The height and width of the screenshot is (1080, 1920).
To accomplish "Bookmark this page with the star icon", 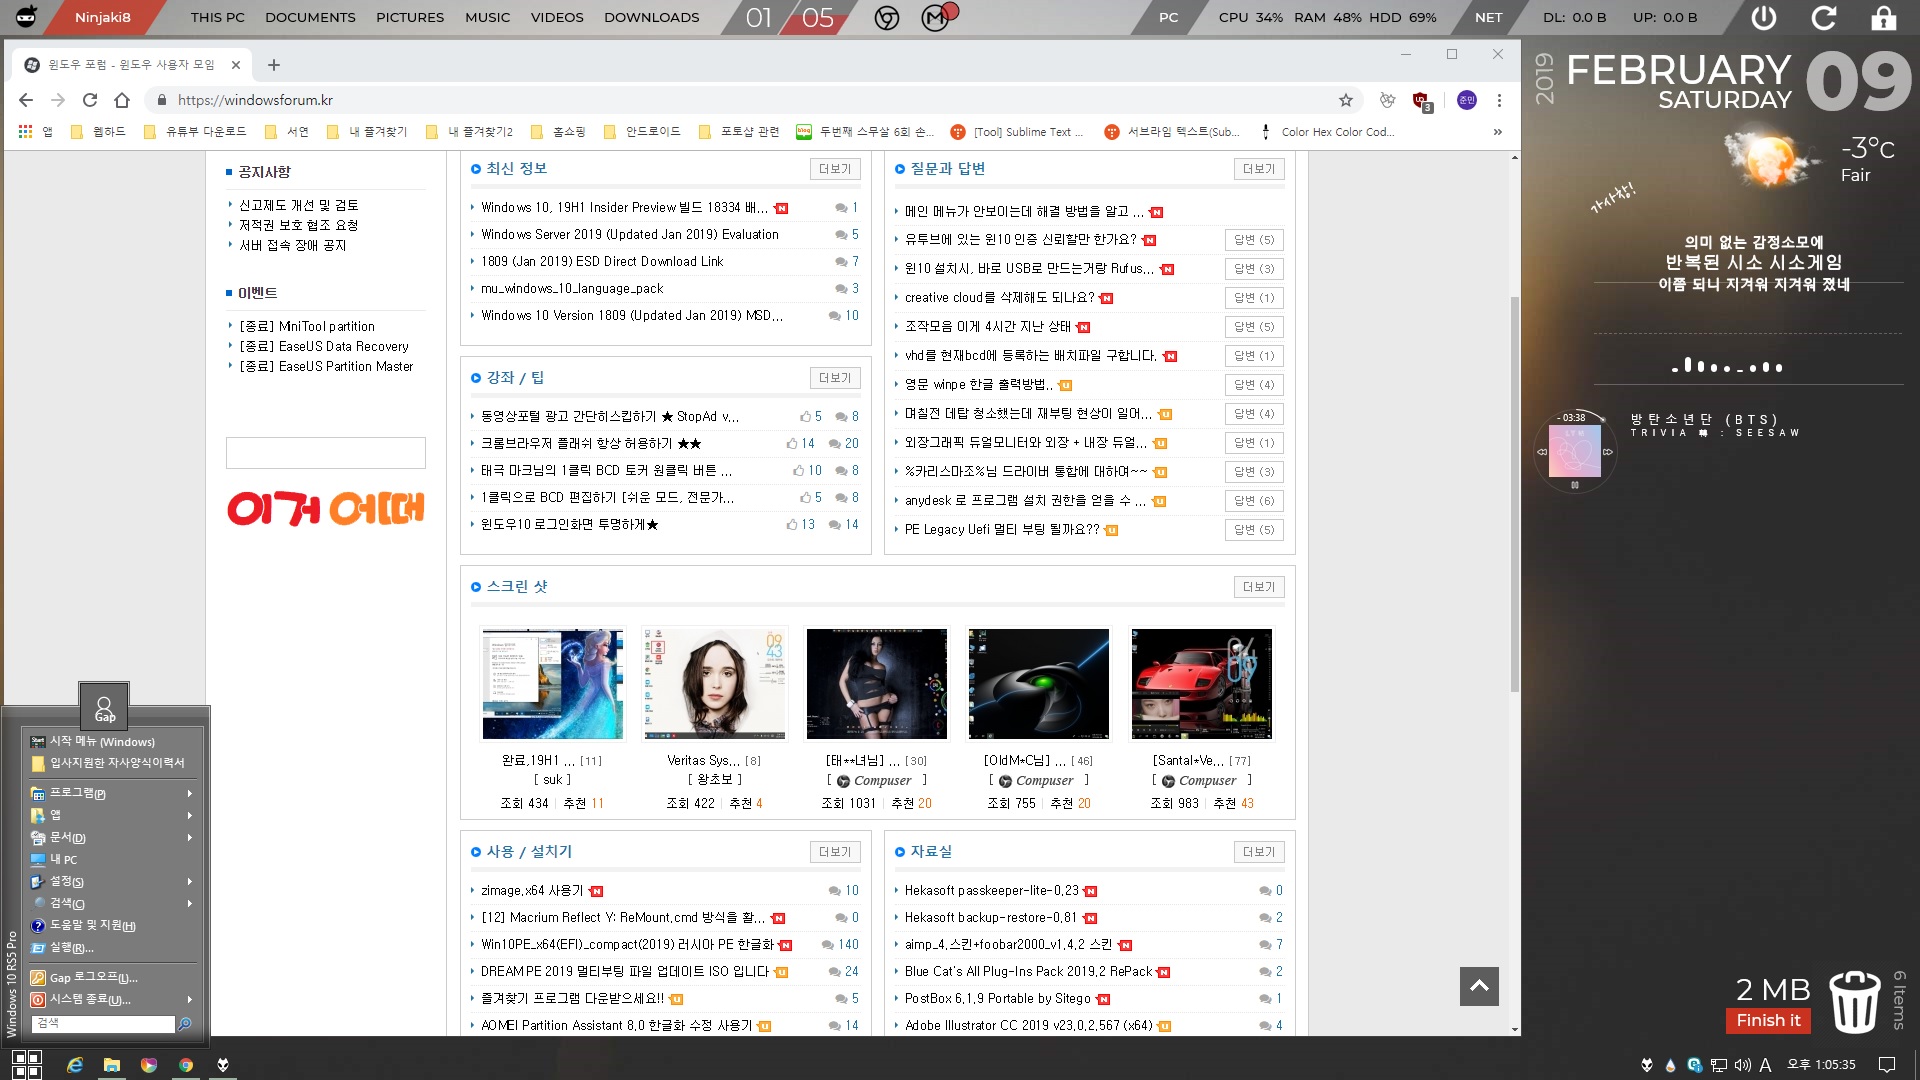I will click(x=1346, y=100).
